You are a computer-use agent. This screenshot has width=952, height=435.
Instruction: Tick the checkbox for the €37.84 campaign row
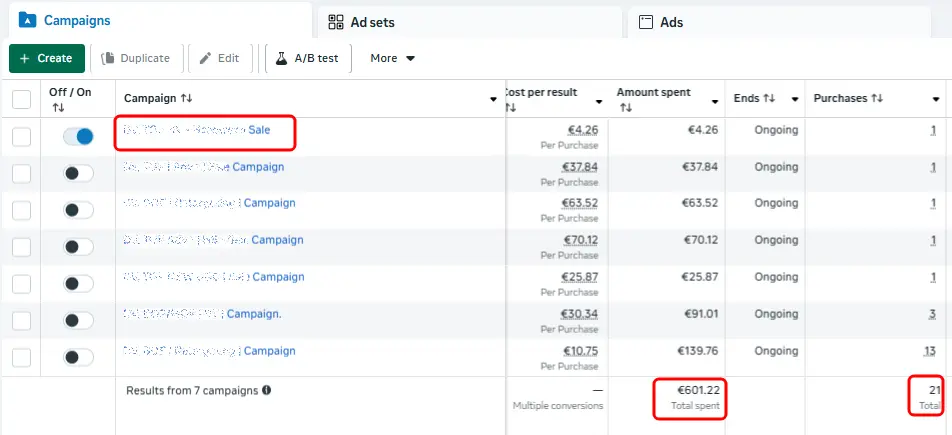21,174
